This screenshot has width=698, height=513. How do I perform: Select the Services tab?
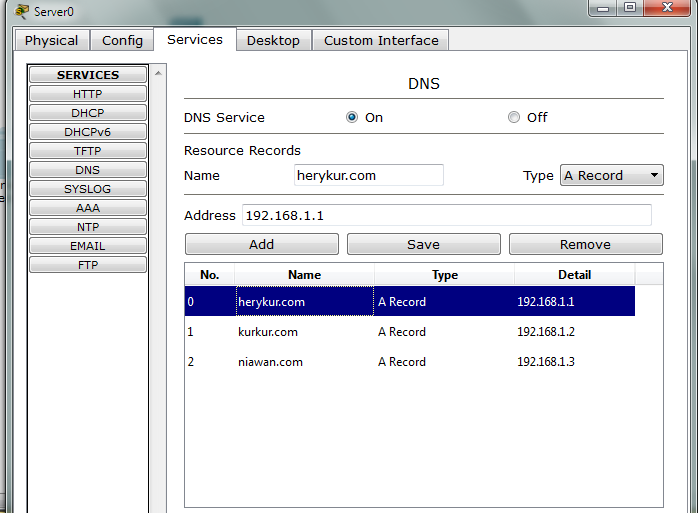point(195,40)
